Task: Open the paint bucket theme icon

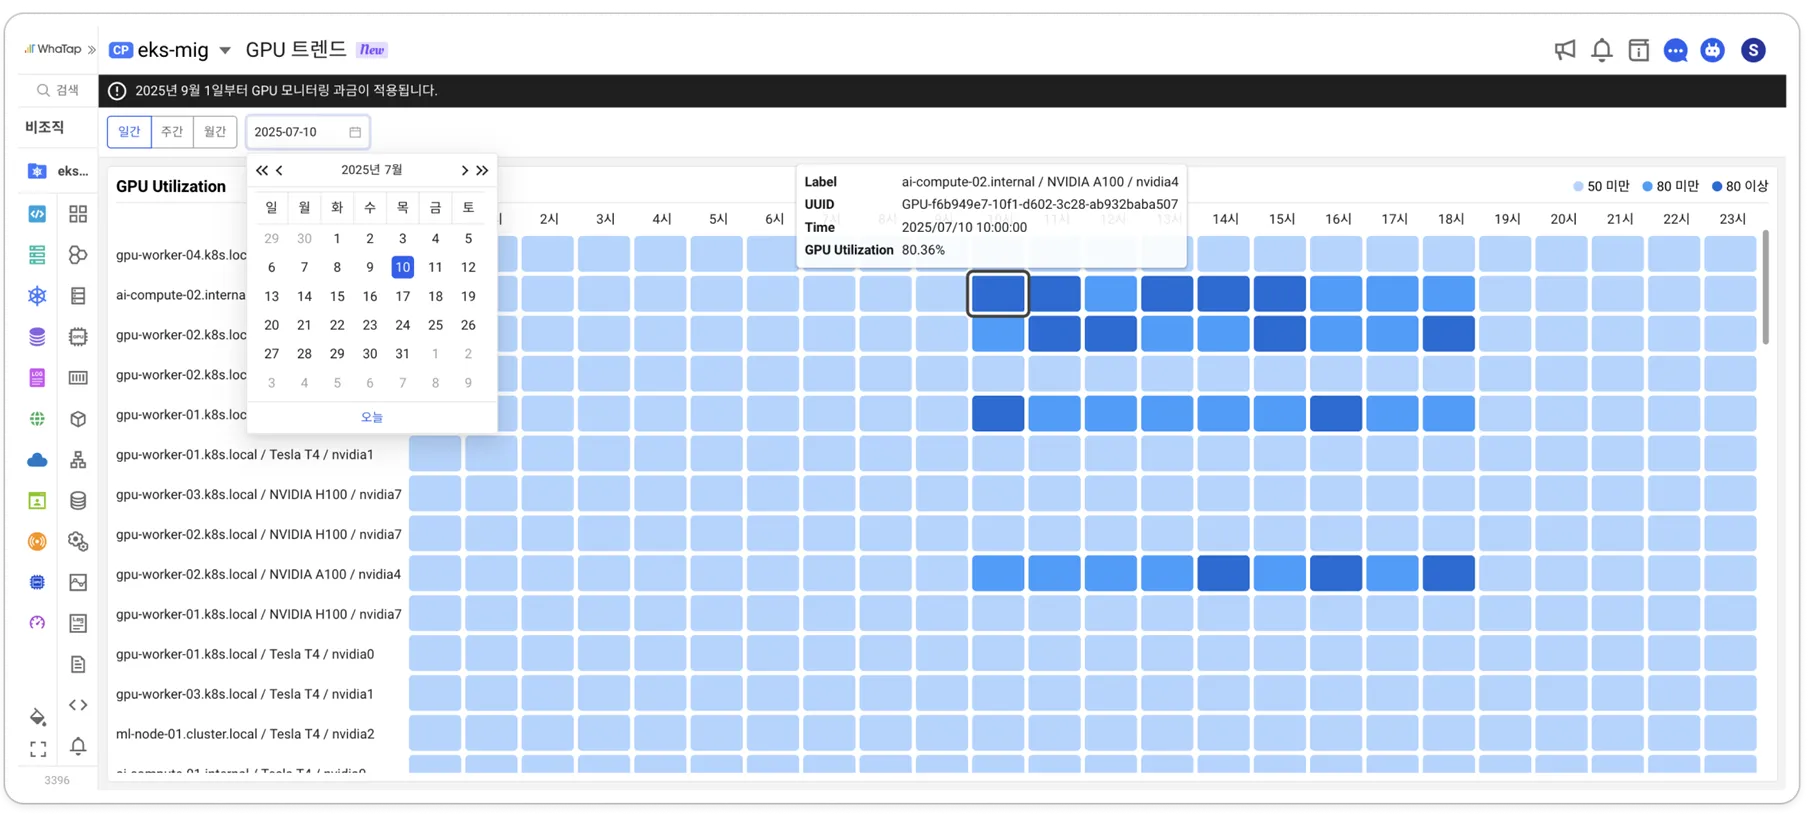Action: click(38, 717)
